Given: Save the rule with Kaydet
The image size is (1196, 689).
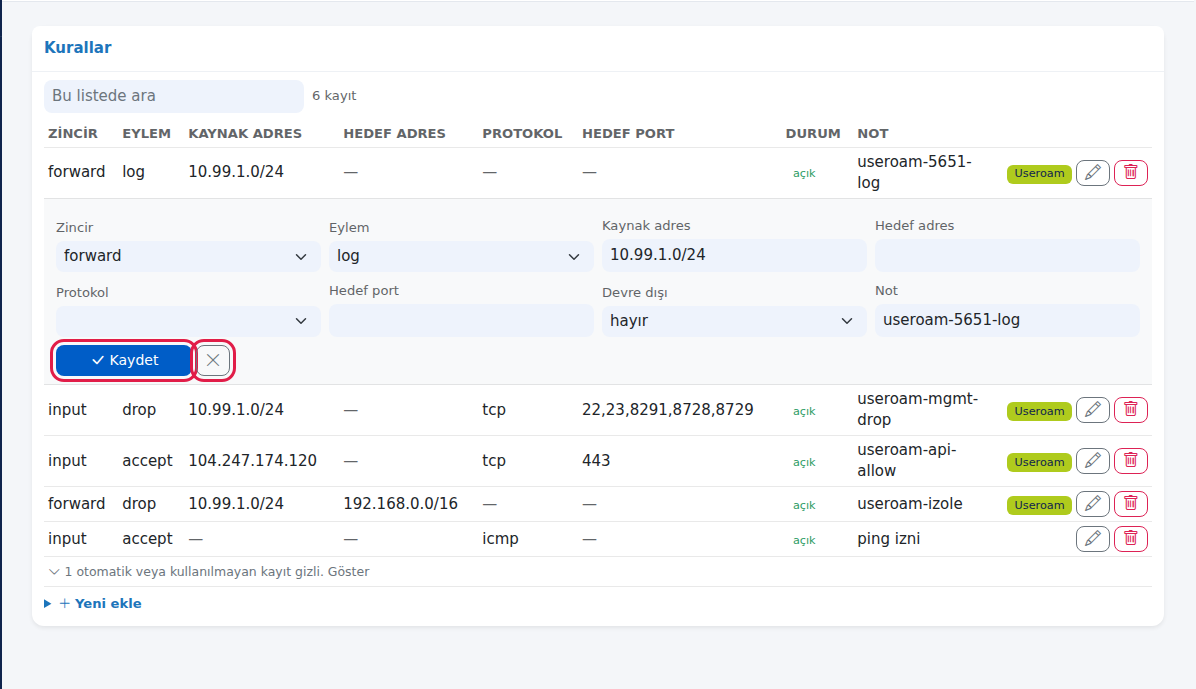Looking at the screenshot, I should (124, 360).
